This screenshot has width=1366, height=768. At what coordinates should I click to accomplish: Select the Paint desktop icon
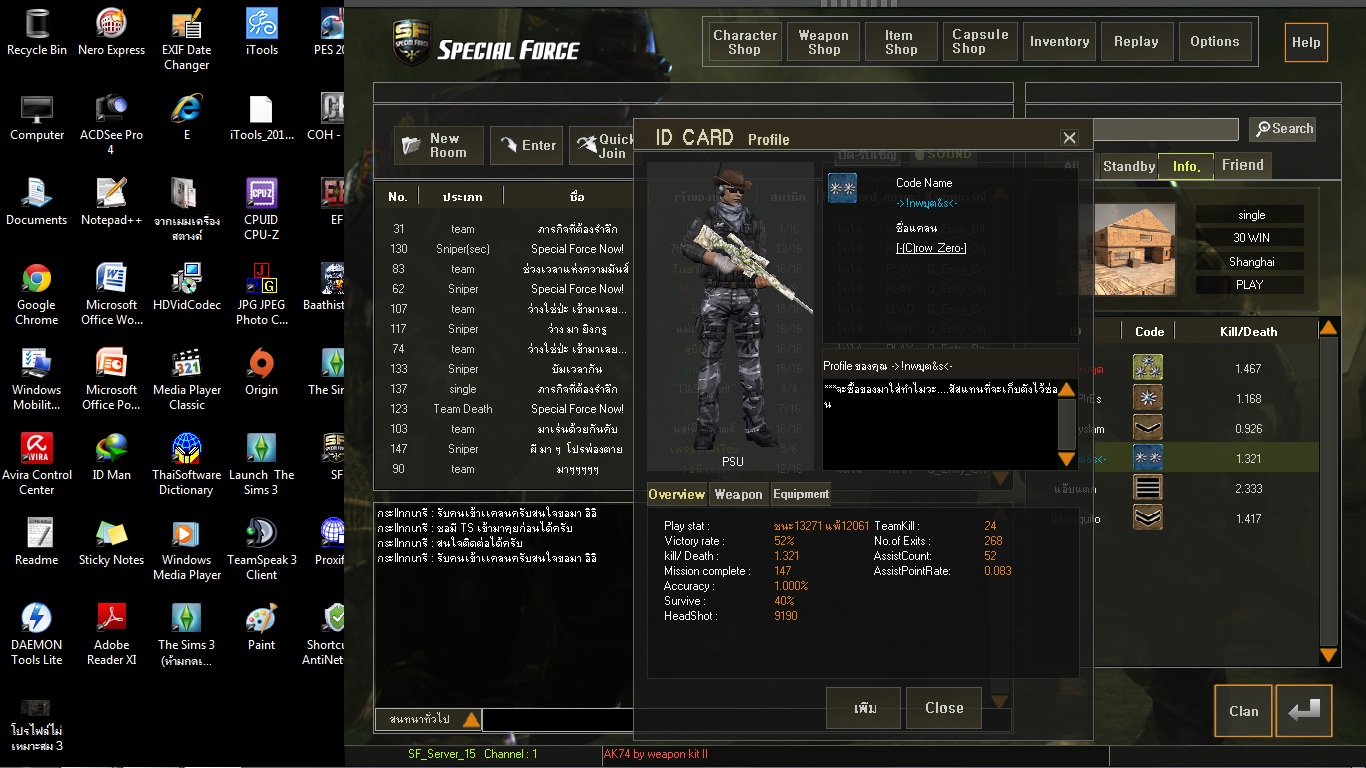(261, 627)
